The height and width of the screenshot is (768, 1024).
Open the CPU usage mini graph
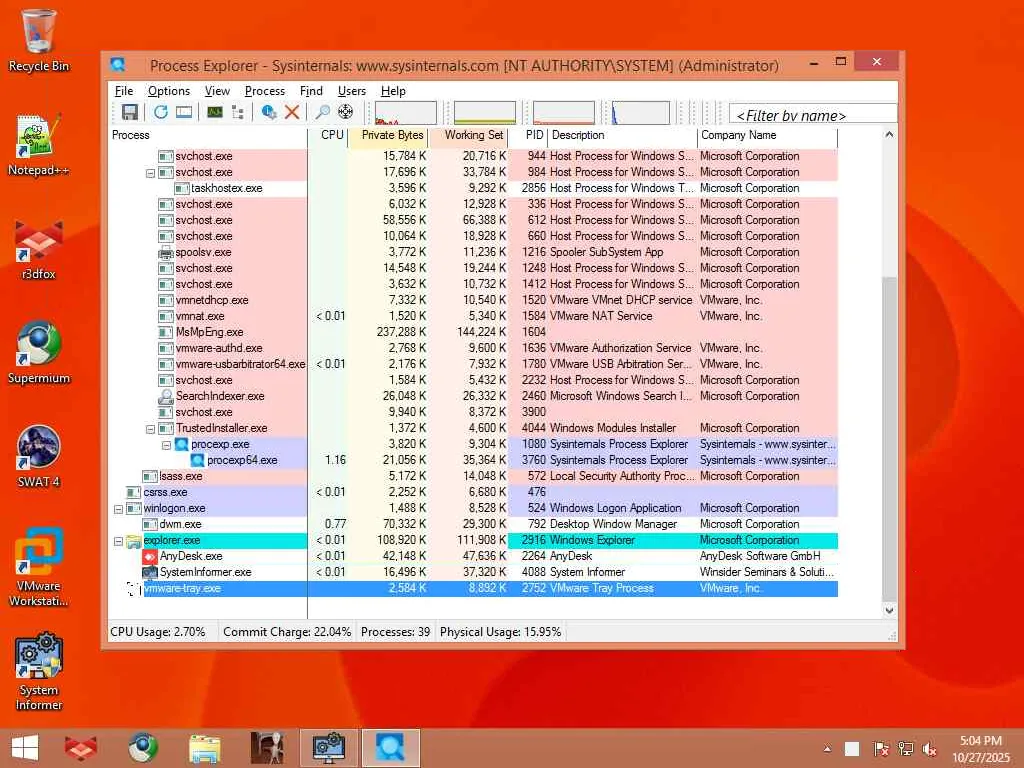point(406,113)
